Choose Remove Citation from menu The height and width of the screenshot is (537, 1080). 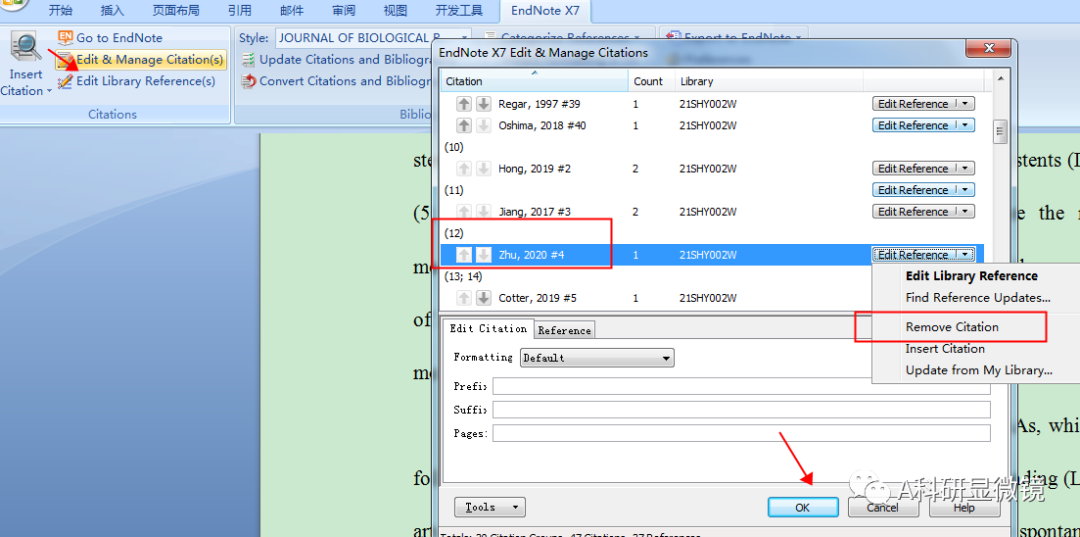tap(952, 327)
